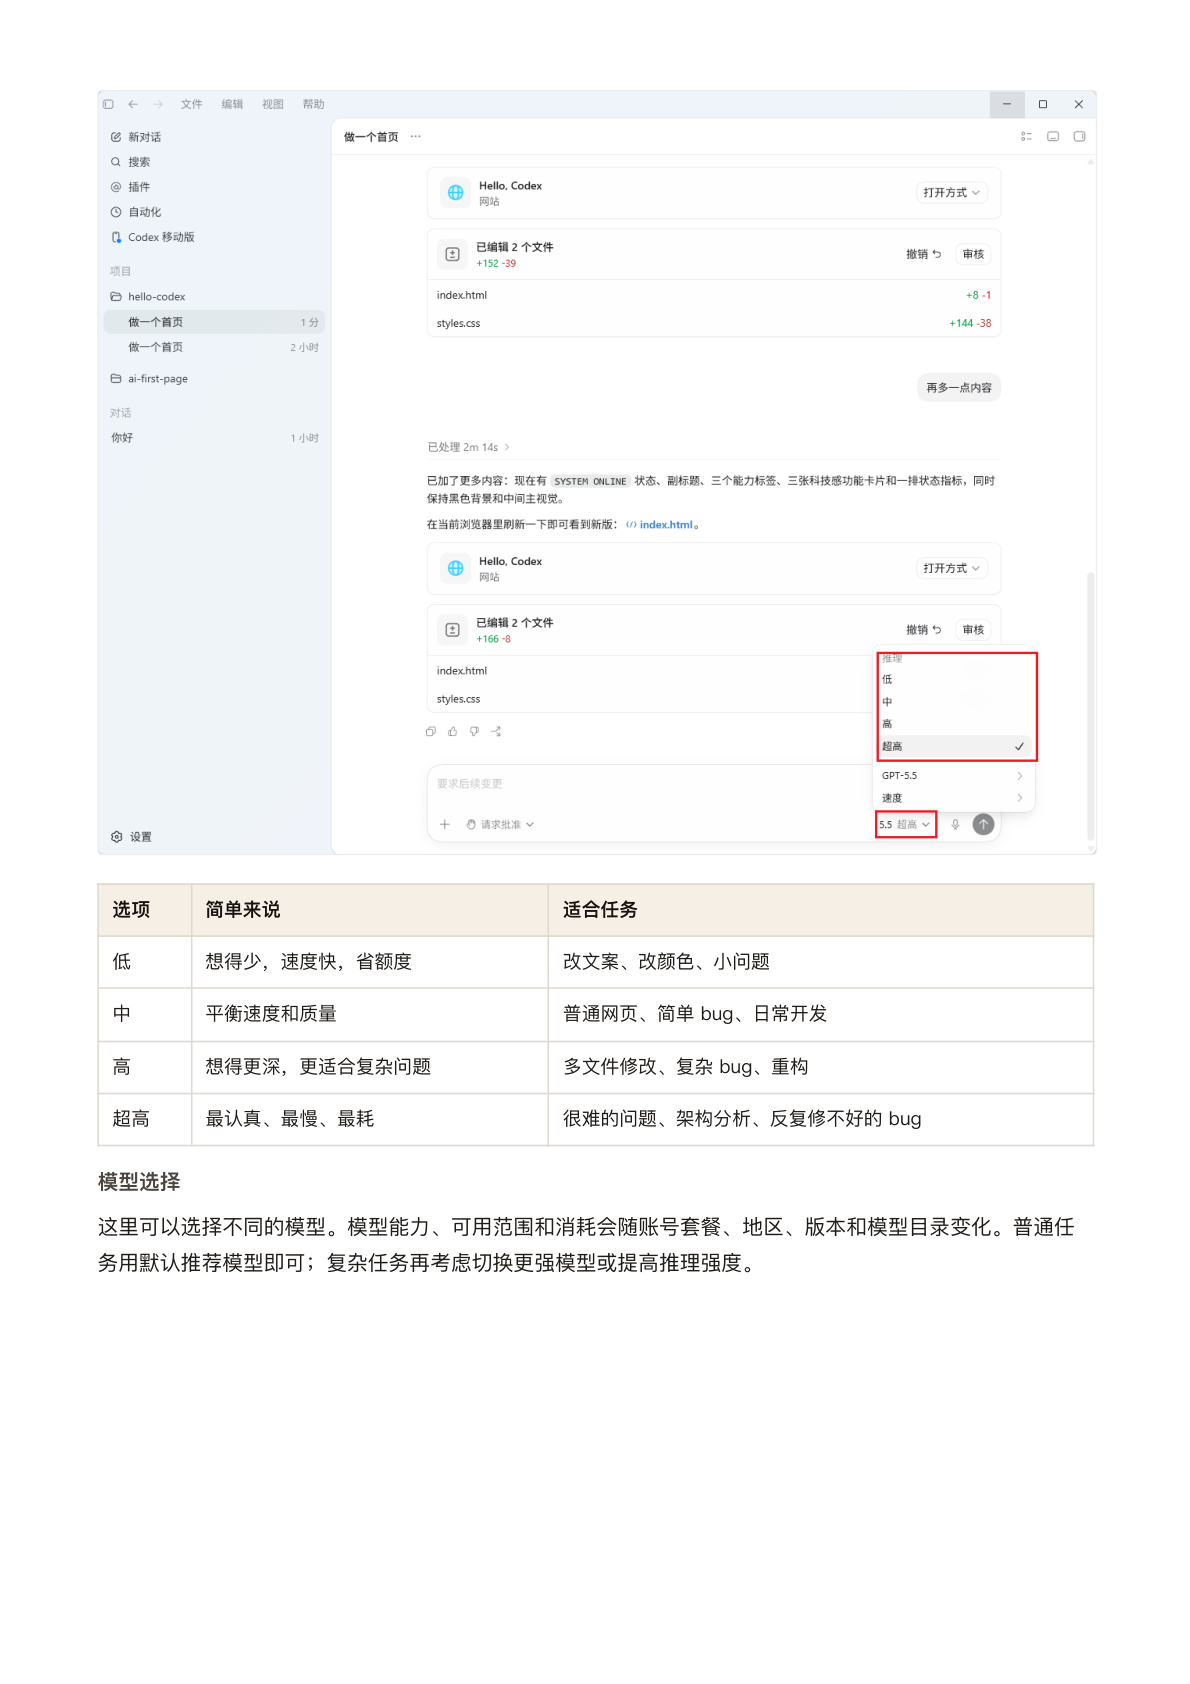Open the 视图 menu
The width and height of the screenshot is (1190, 1684).
pos(273,104)
